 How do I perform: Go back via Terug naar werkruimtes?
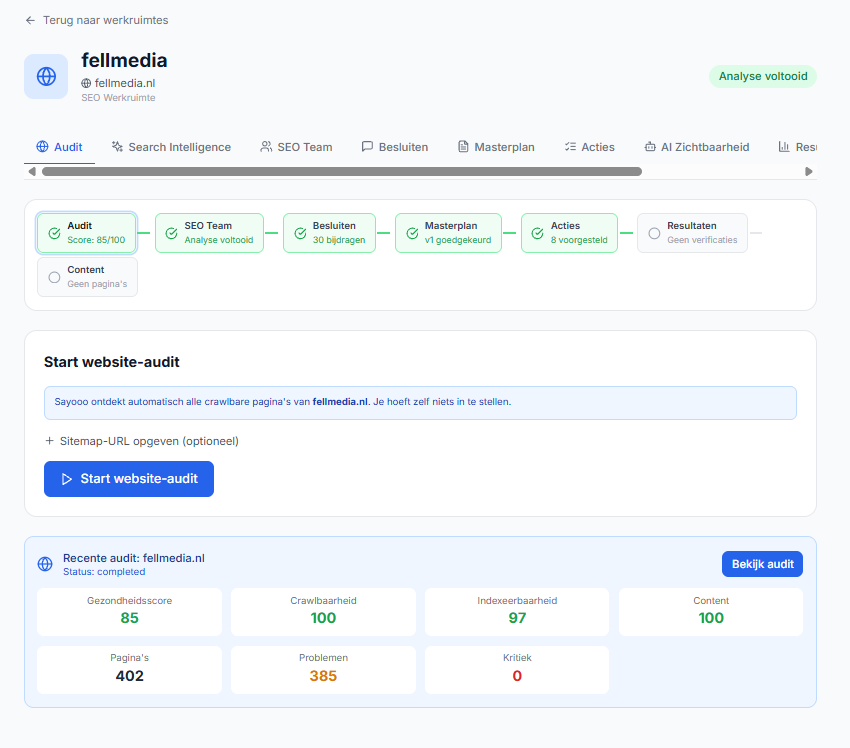coord(97,20)
